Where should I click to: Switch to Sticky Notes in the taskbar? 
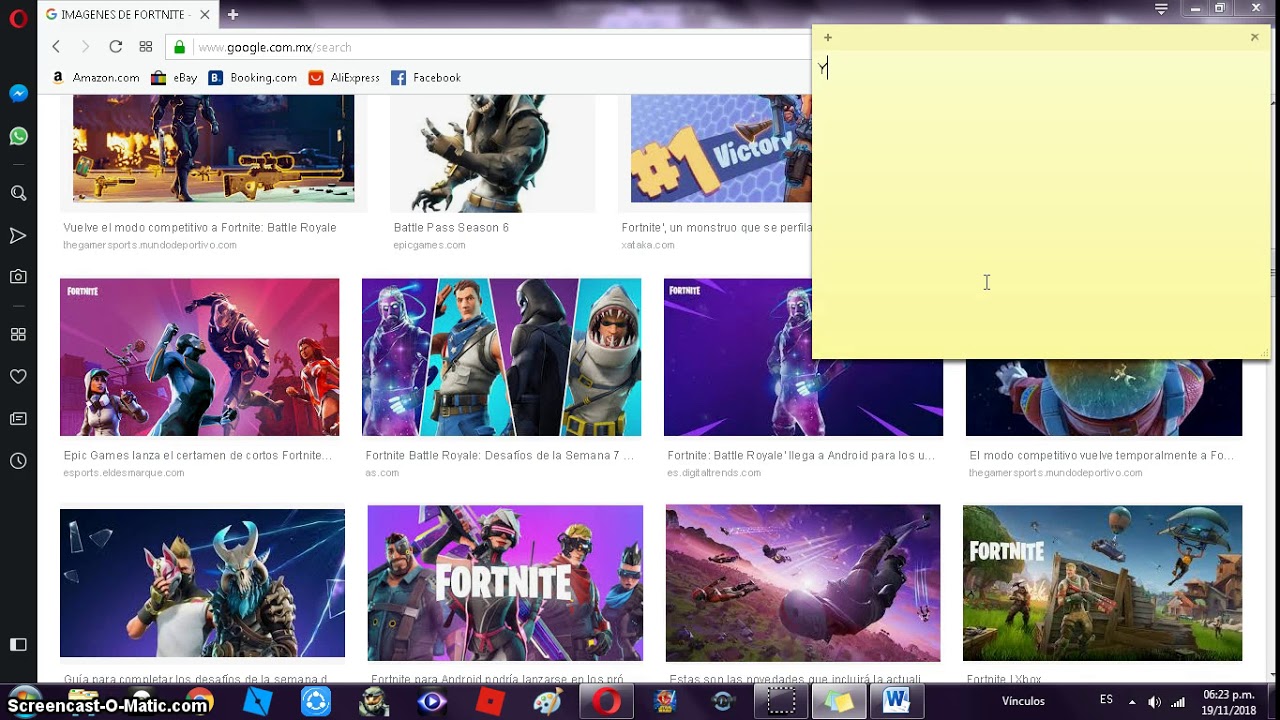coord(839,701)
